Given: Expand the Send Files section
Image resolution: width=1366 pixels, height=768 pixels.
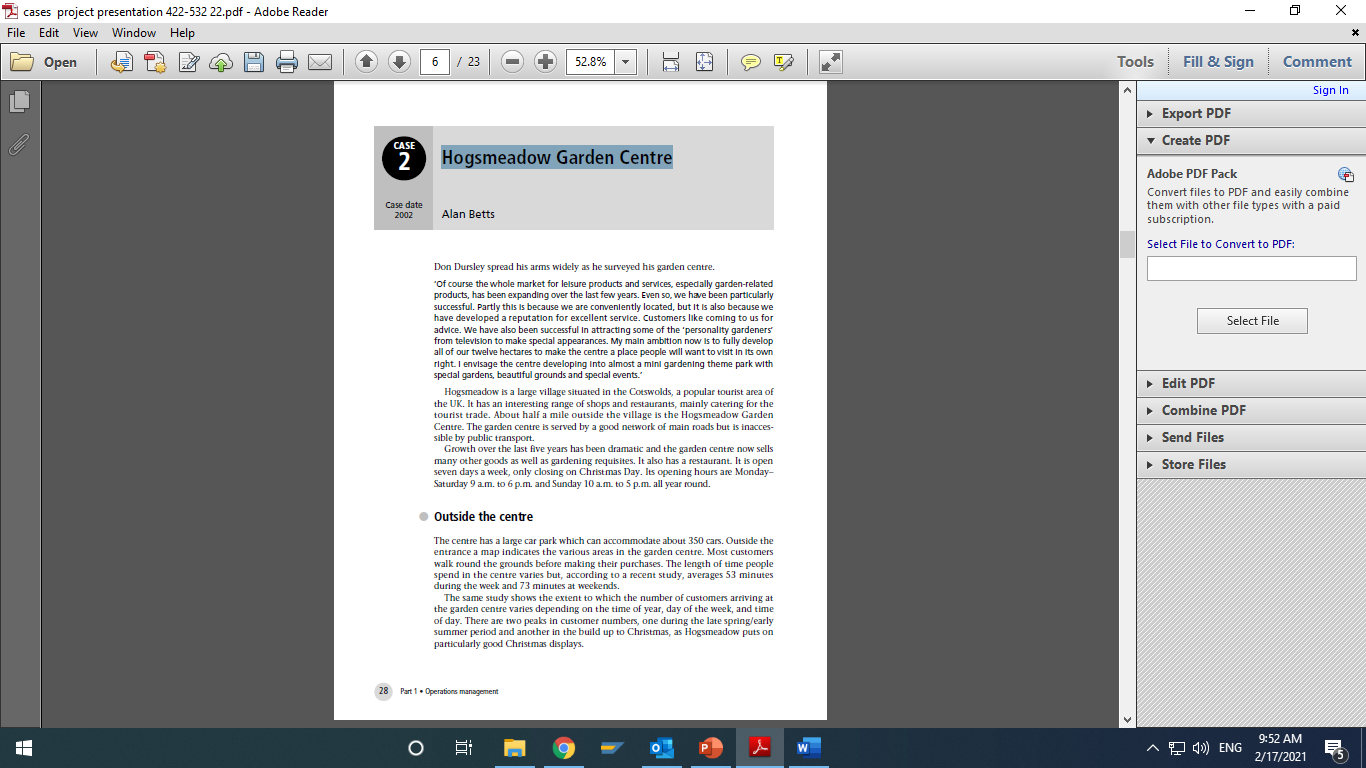Looking at the screenshot, I should pyautogui.click(x=1250, y=437).
